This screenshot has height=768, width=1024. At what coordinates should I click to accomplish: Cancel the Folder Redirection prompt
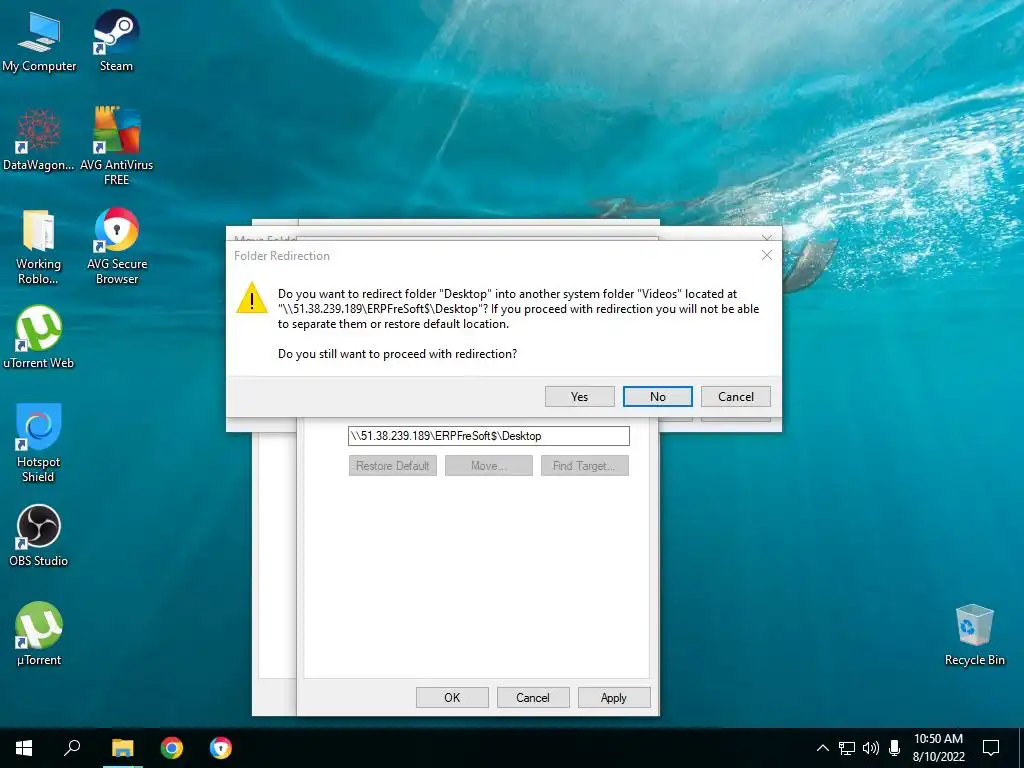coord(736,396)
